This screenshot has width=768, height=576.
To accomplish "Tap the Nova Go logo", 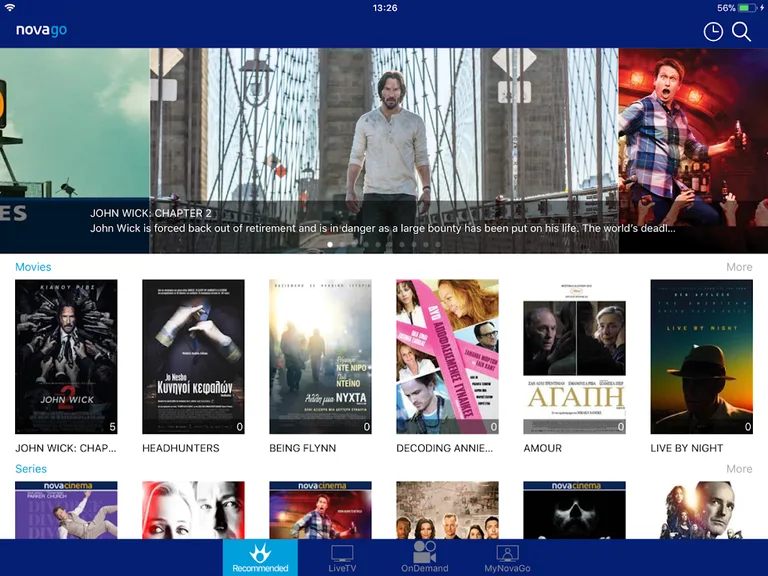I will [x=41, y=31].
